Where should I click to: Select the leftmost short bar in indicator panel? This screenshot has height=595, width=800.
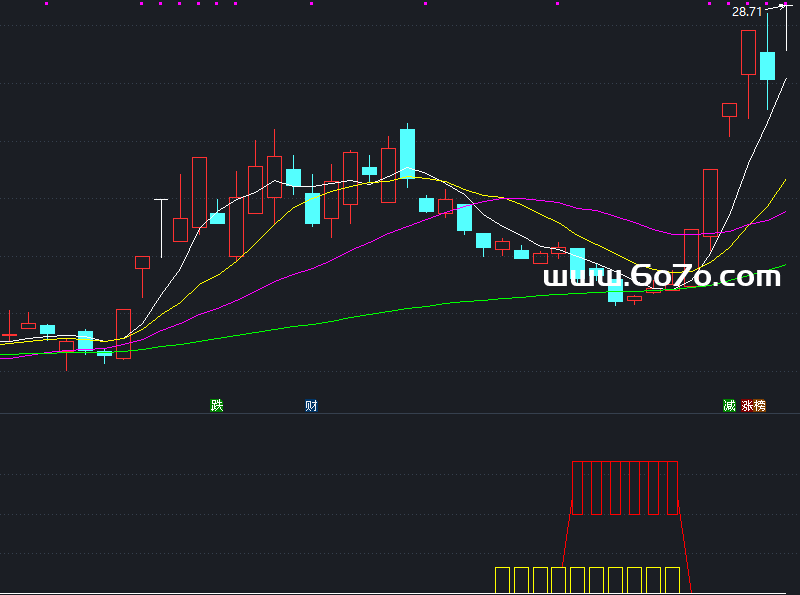click(x=502, y=579)
